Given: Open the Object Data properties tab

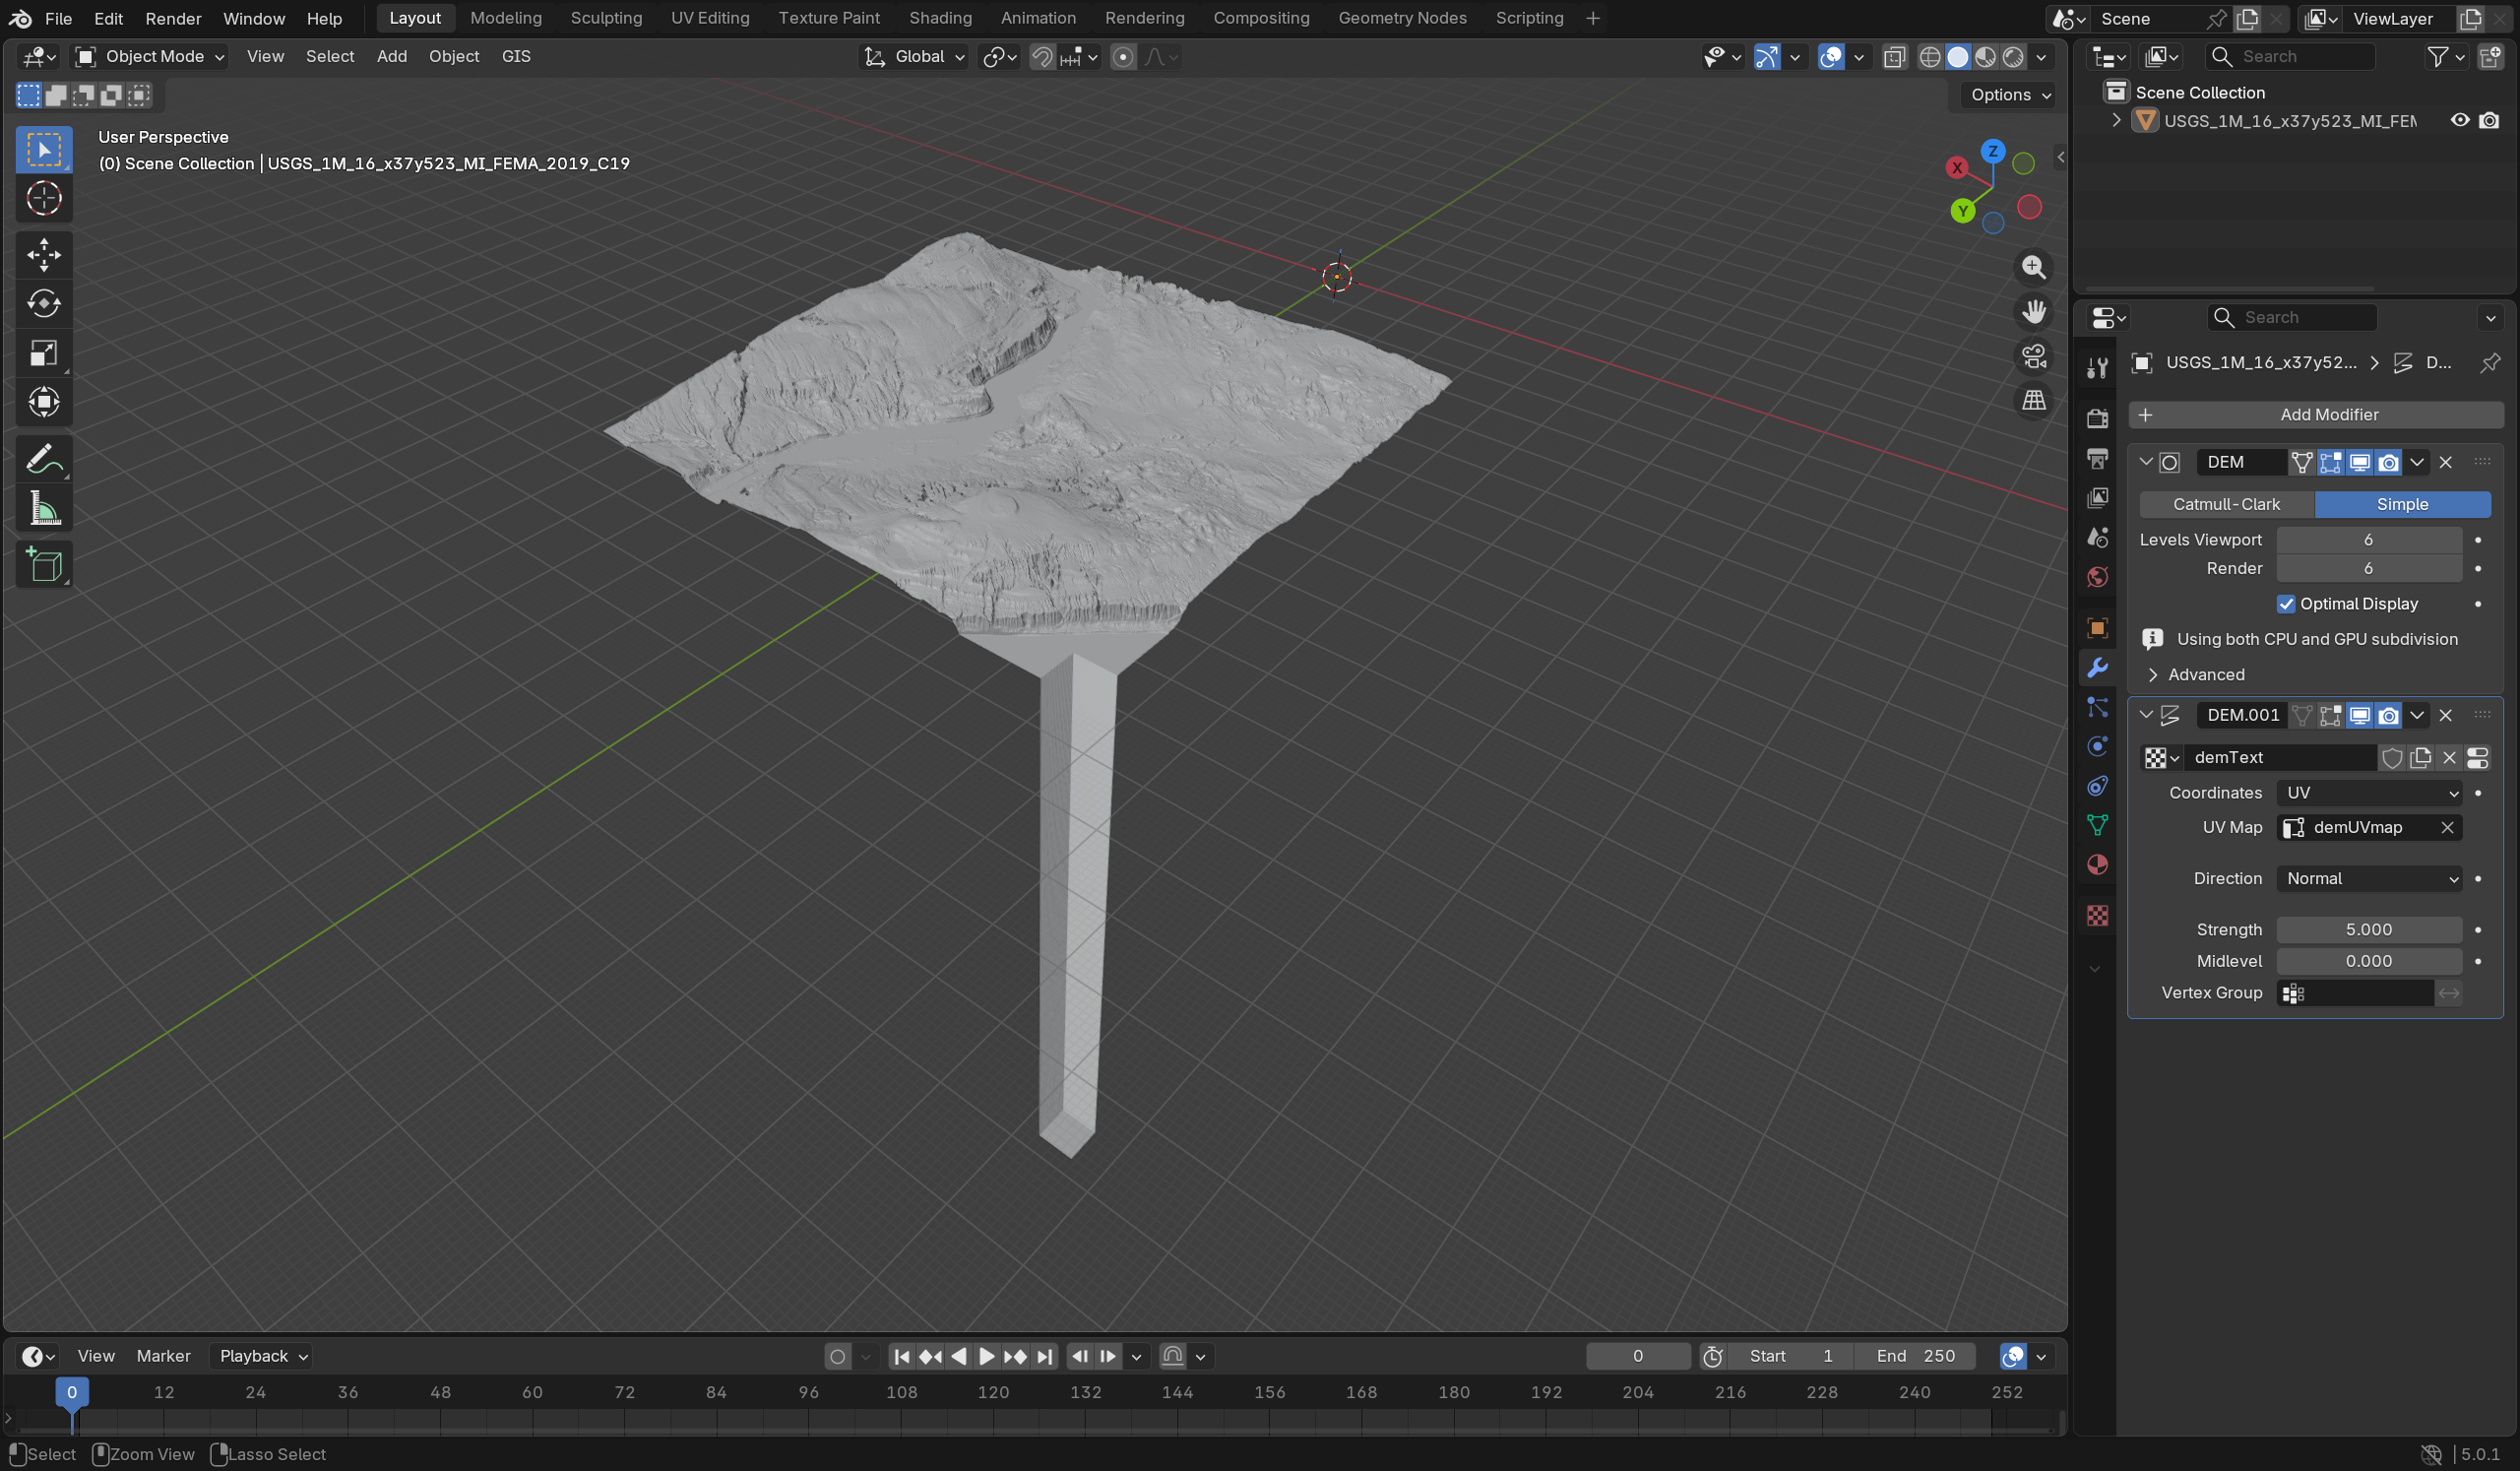Looking at the screenshot, I should pos(2097,825).
